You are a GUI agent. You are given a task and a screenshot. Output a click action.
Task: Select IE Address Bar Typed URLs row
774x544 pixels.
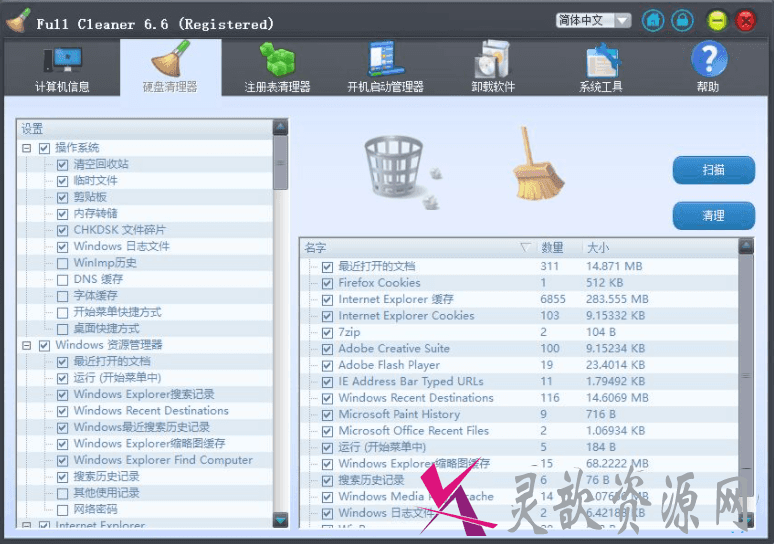[519, 382]
